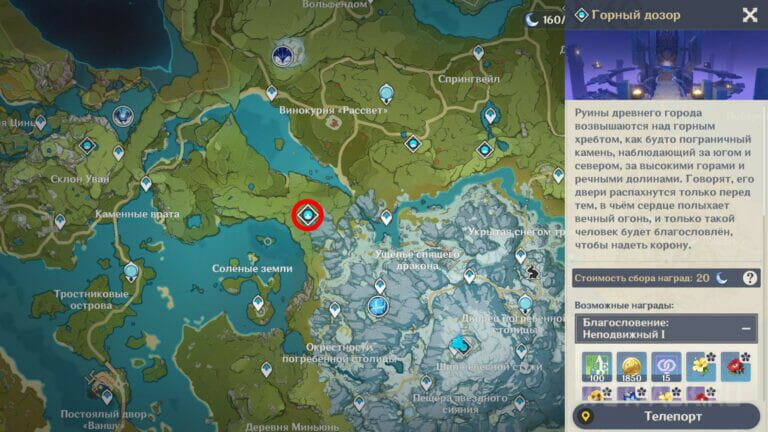Click the red-circled domain marker on the map
The width and height of the screenshot is (768, 432).
click(x=308, y=214)
